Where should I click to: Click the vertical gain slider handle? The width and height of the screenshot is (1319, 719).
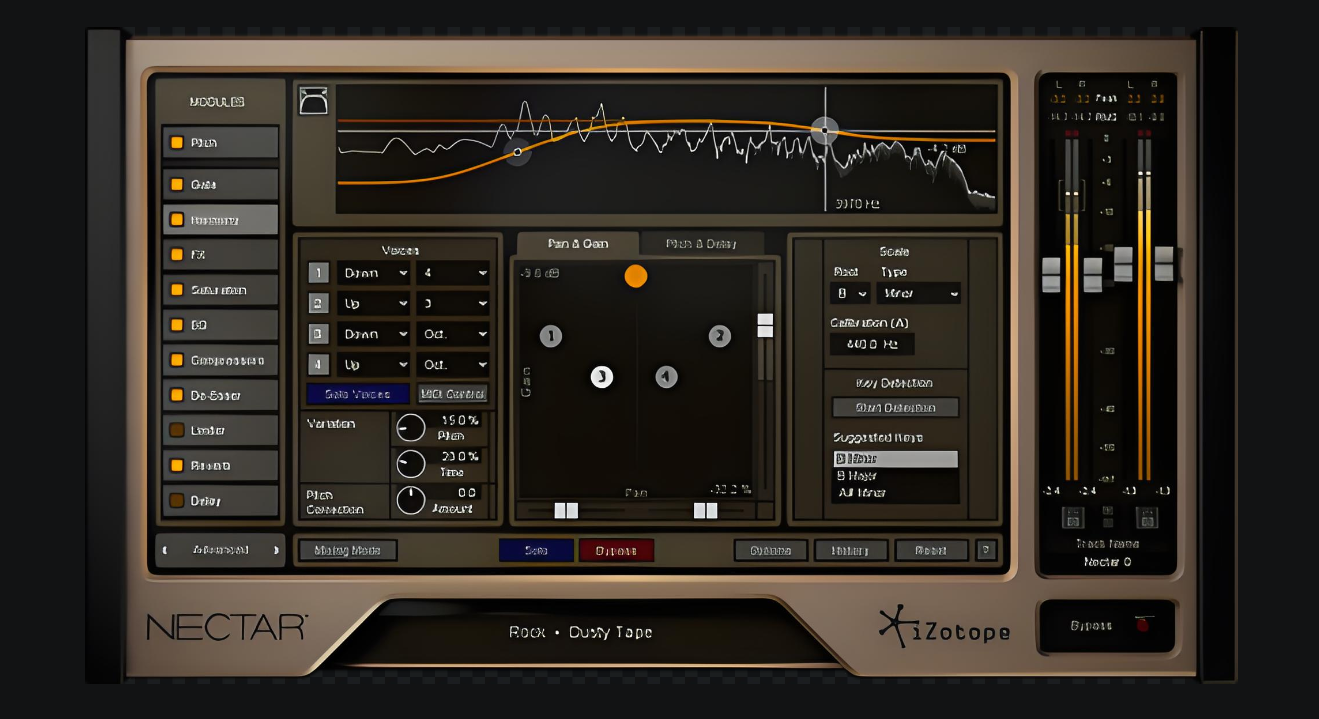click(765, 325)
